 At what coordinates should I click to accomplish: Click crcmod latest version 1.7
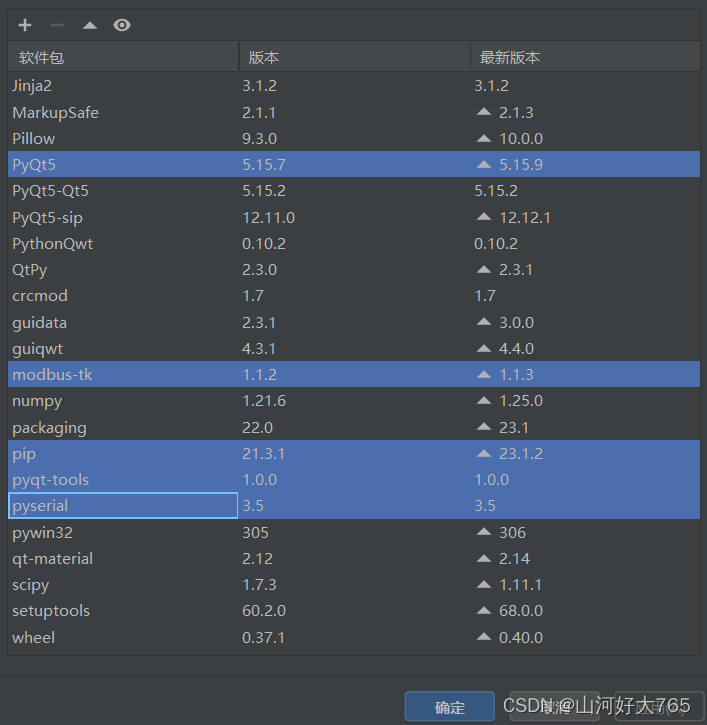[485, 295]
